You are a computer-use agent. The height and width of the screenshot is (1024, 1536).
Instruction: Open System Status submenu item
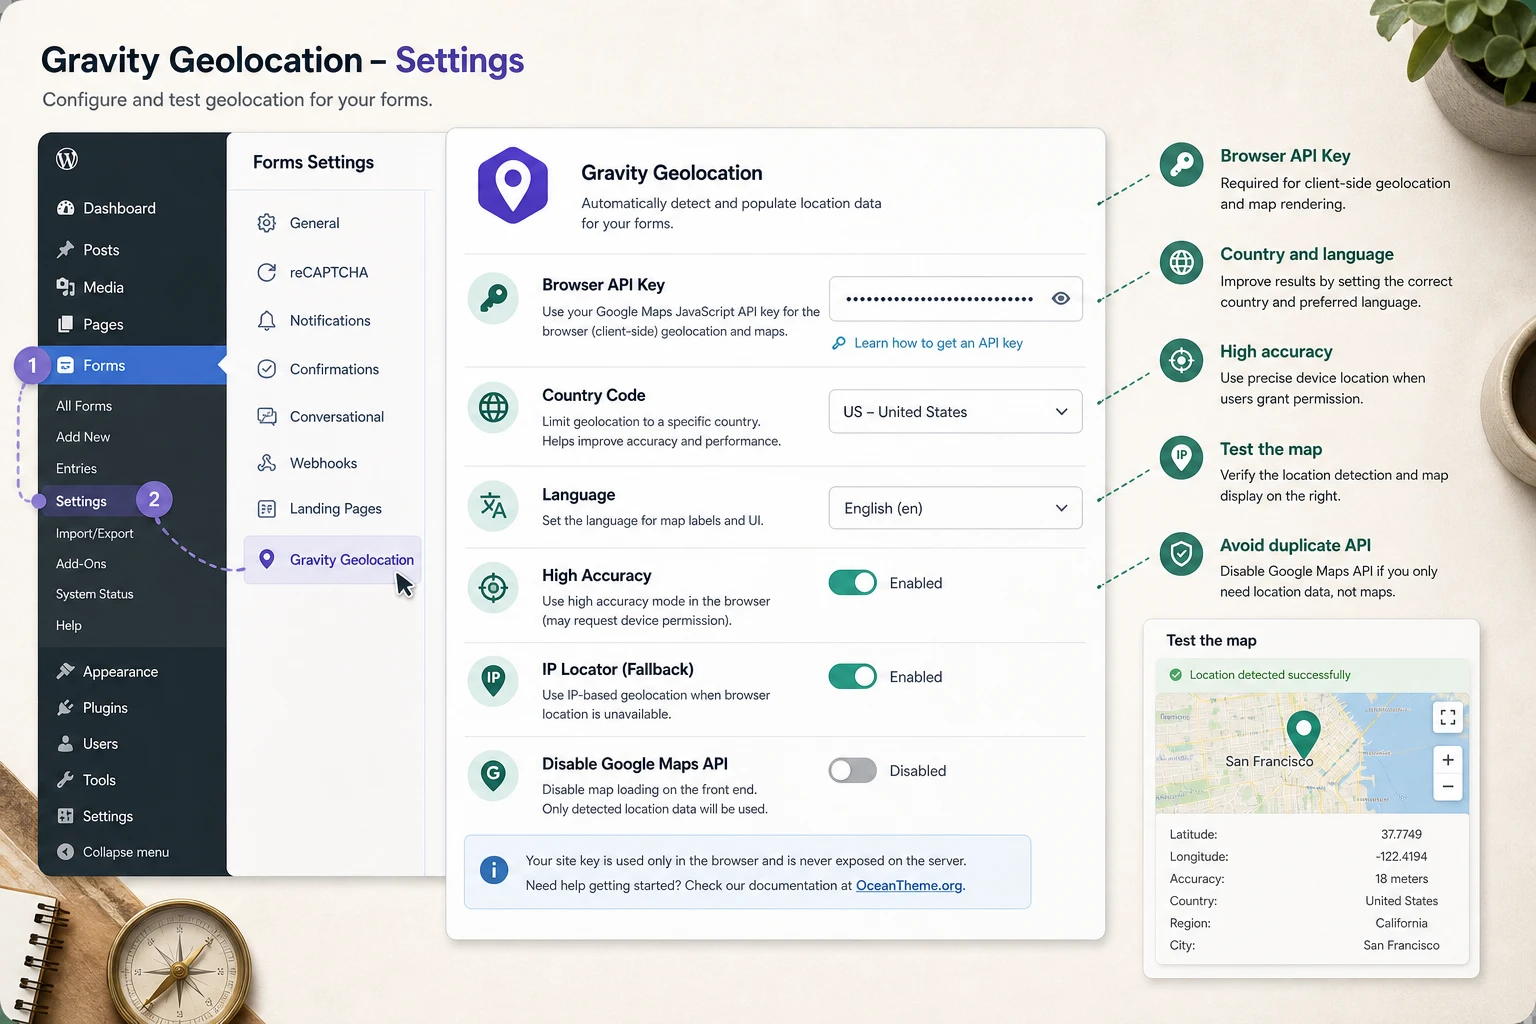[x=94, y=594]
